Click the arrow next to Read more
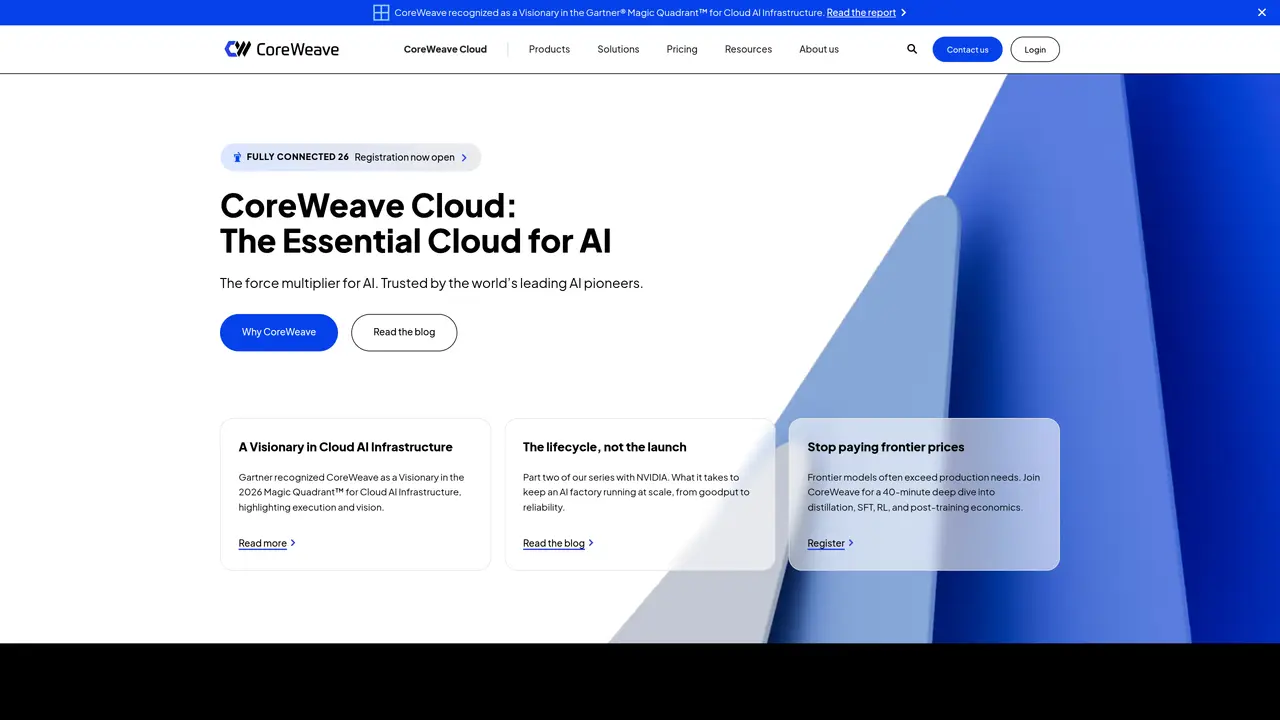This screenshot has width=1280, height=720. 292,543
